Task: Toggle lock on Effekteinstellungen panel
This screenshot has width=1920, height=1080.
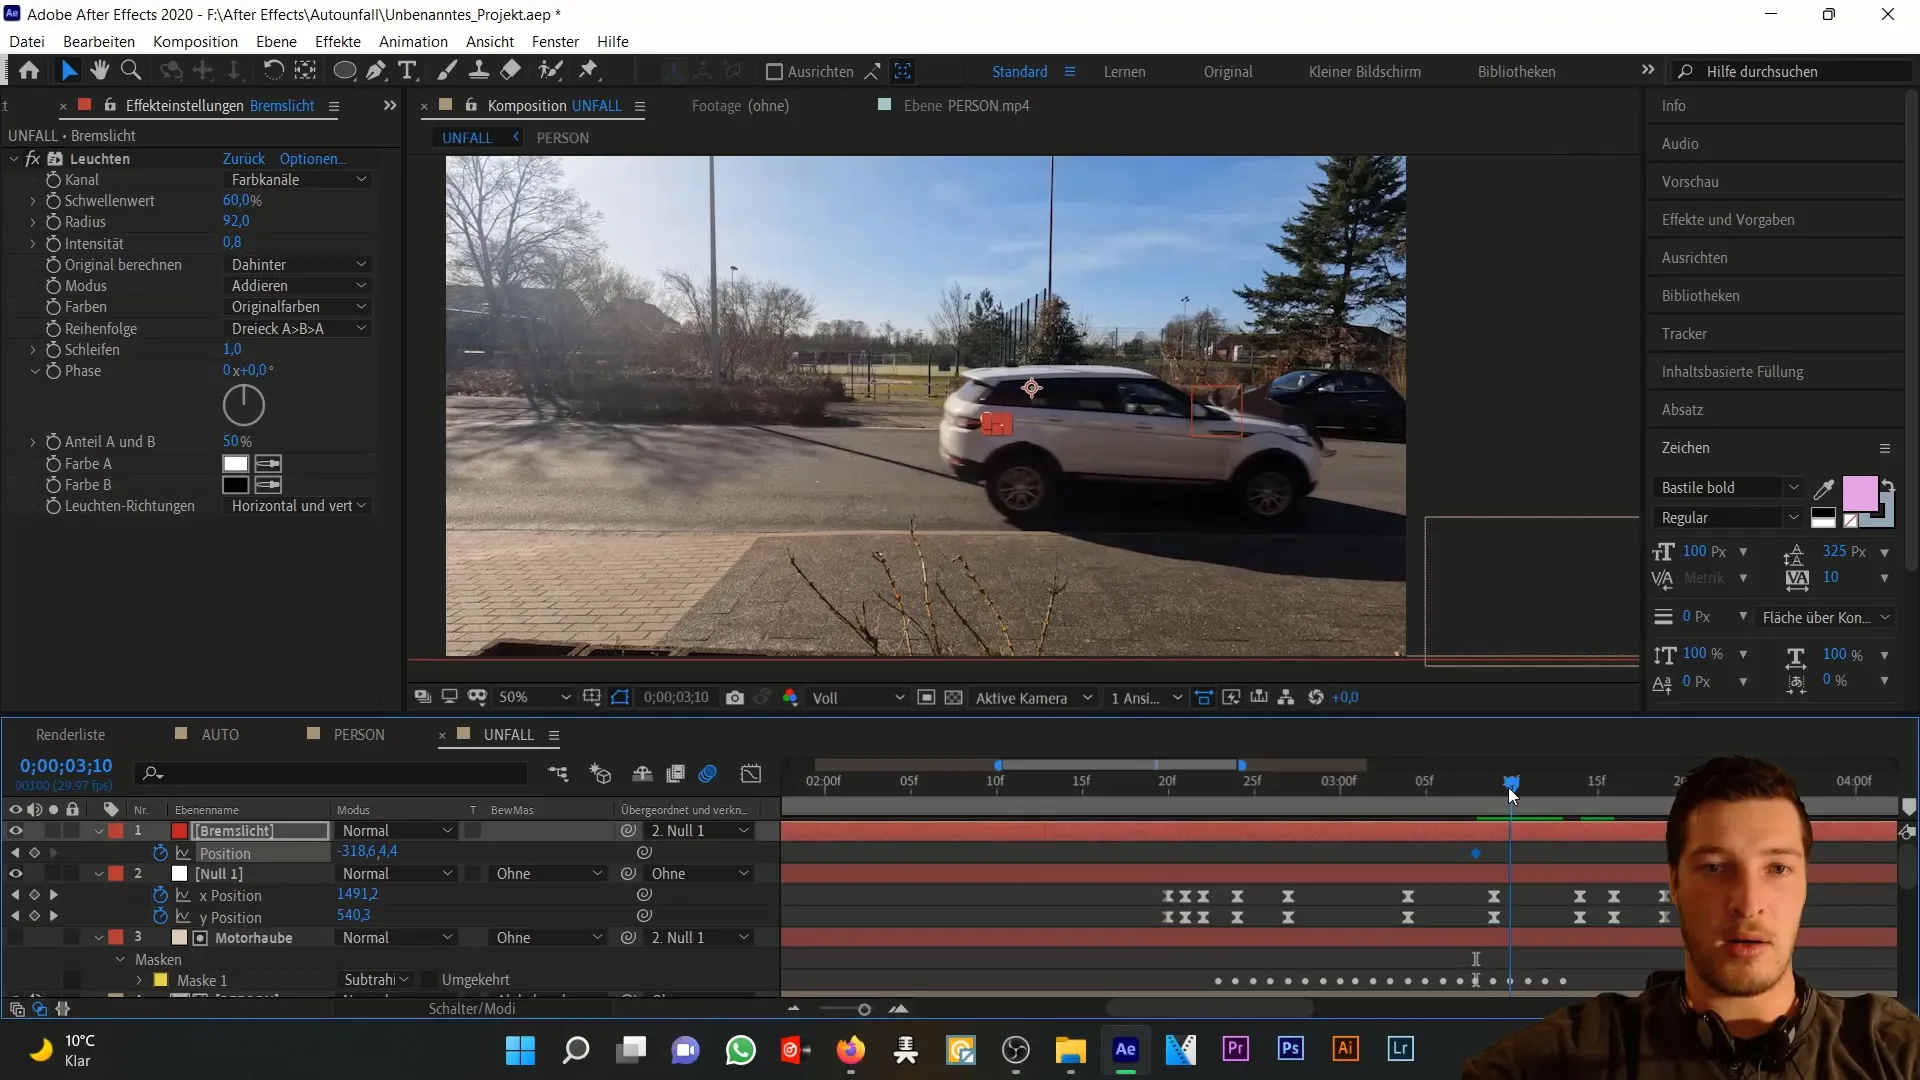Action: [x=110, y=106]
